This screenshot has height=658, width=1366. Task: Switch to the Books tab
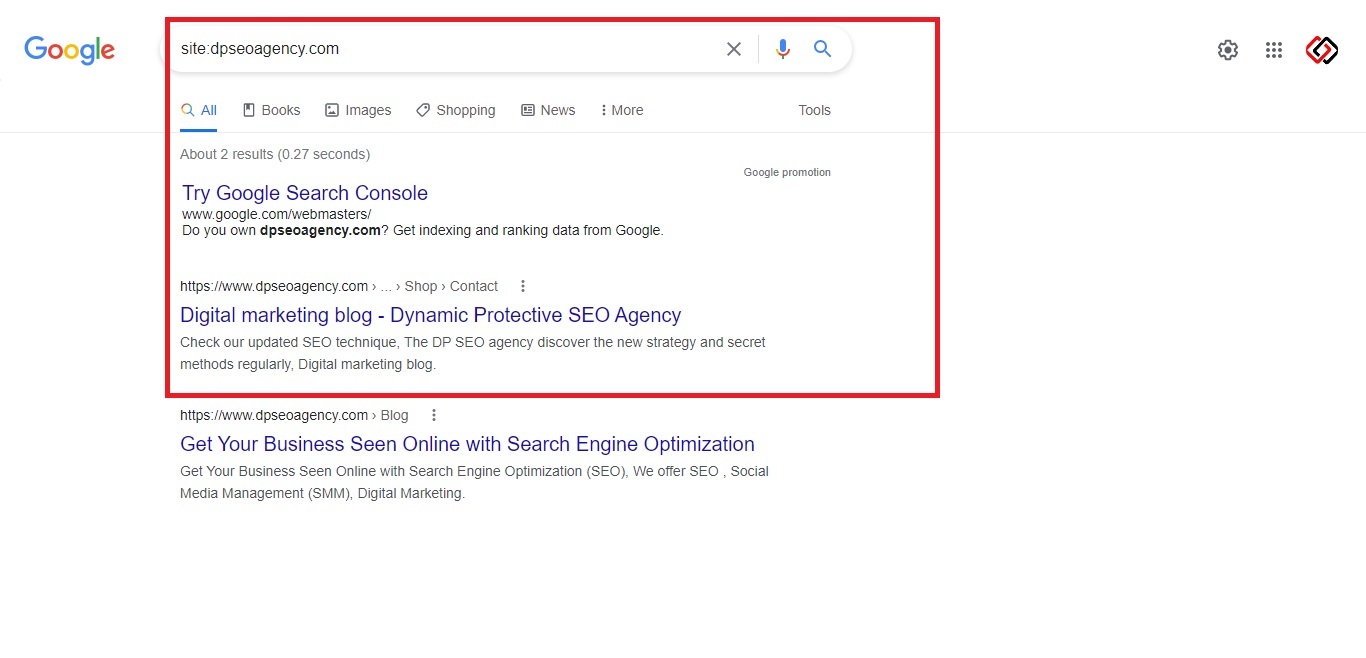point(271,110)
